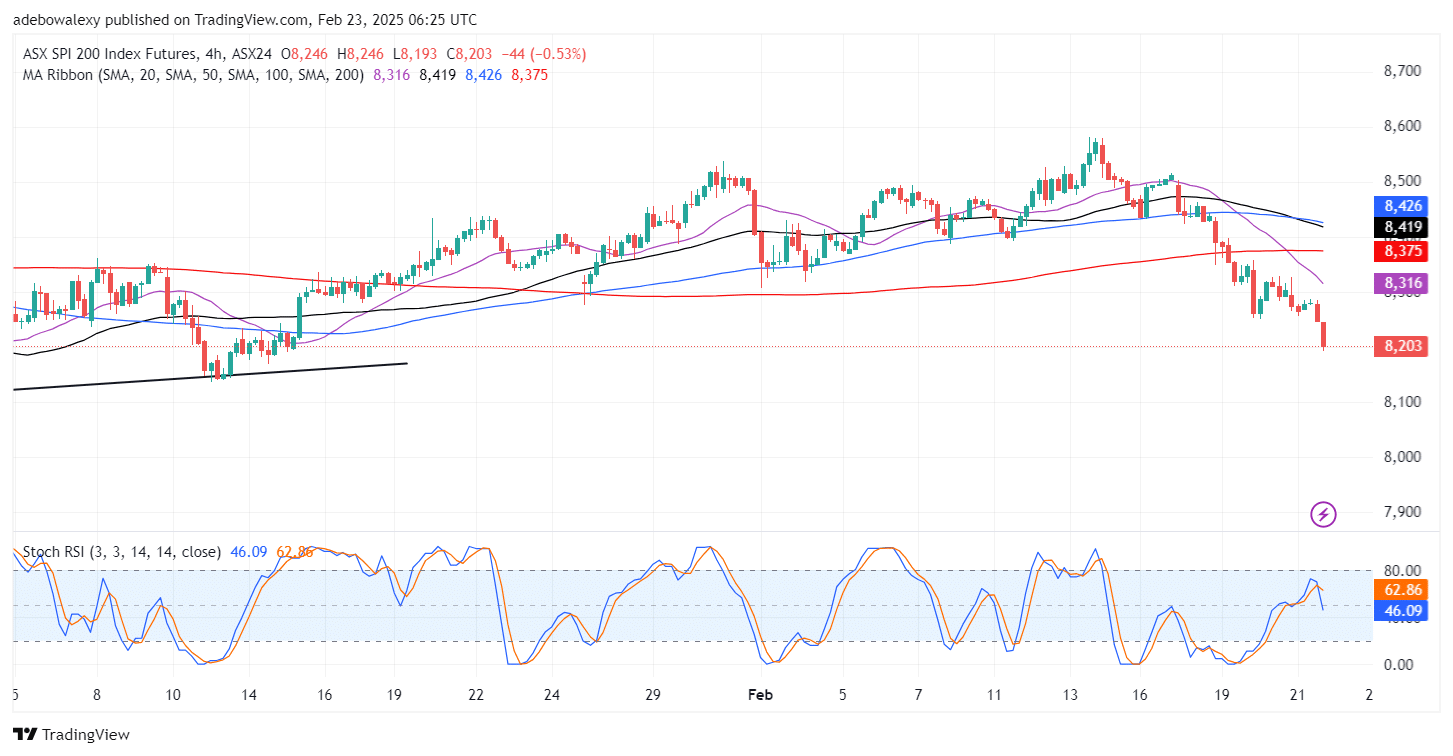Image resolution: width=1453 pixels, height=756 pixels.
Task: Click the 19 date label near chart end
Action: [1222, 695]
